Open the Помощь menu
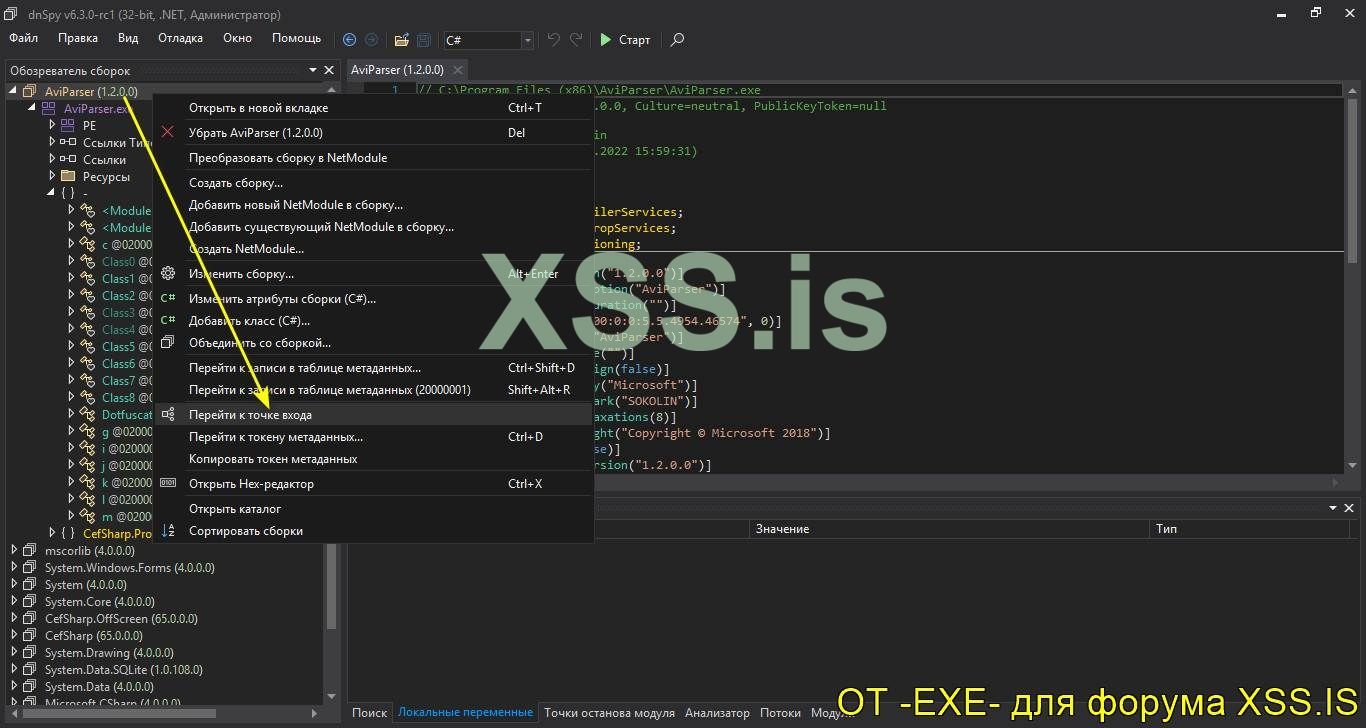 (x=297, y=39)
